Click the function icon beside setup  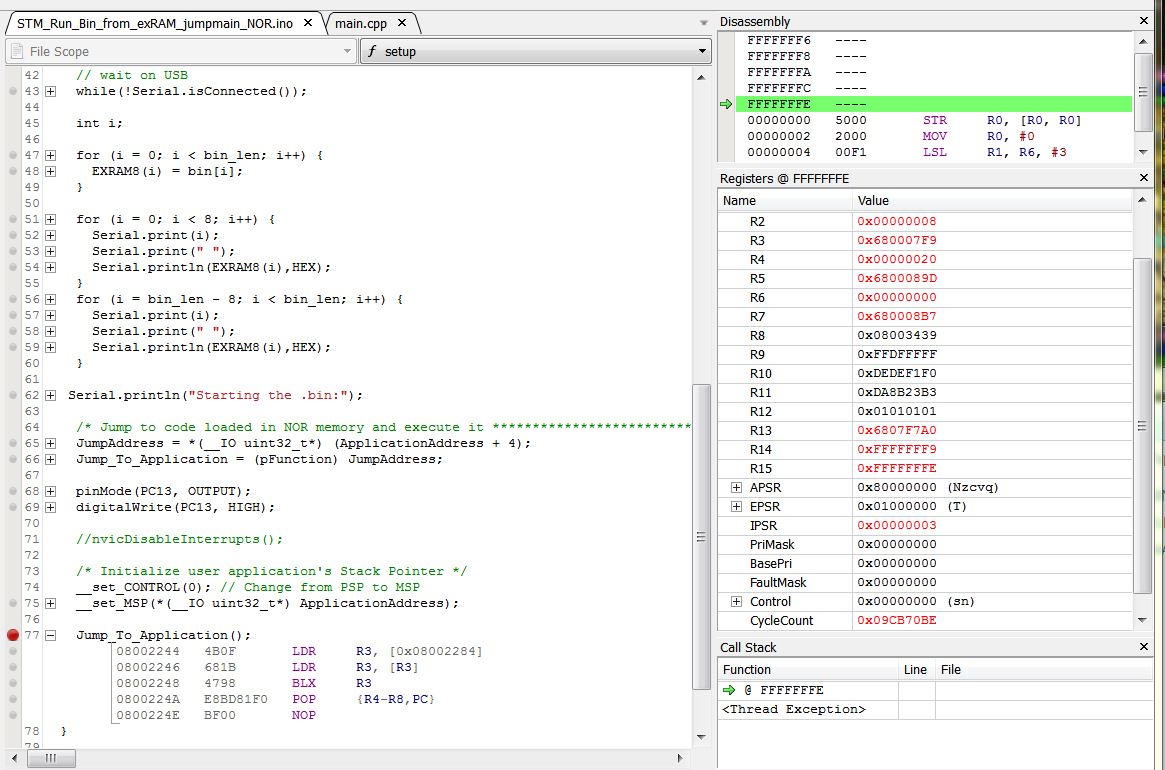(373, 51)
